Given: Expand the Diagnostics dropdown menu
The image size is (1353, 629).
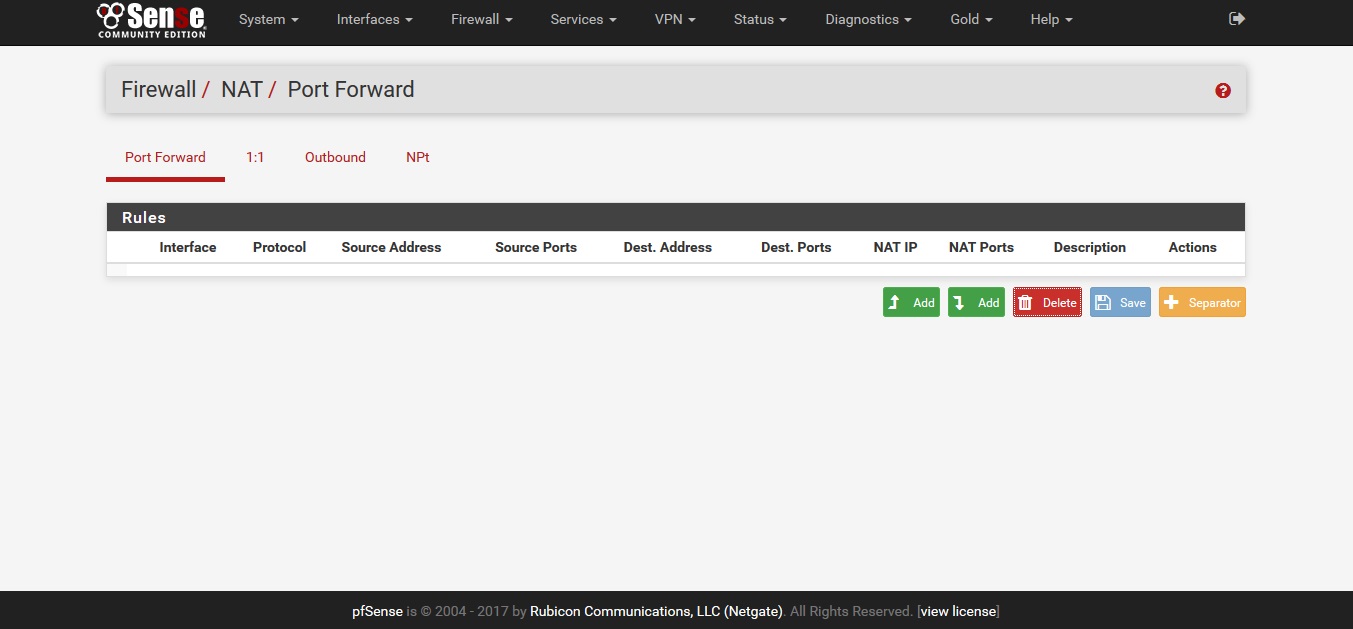Looking at the screenshot, I should tap(868, 20).
